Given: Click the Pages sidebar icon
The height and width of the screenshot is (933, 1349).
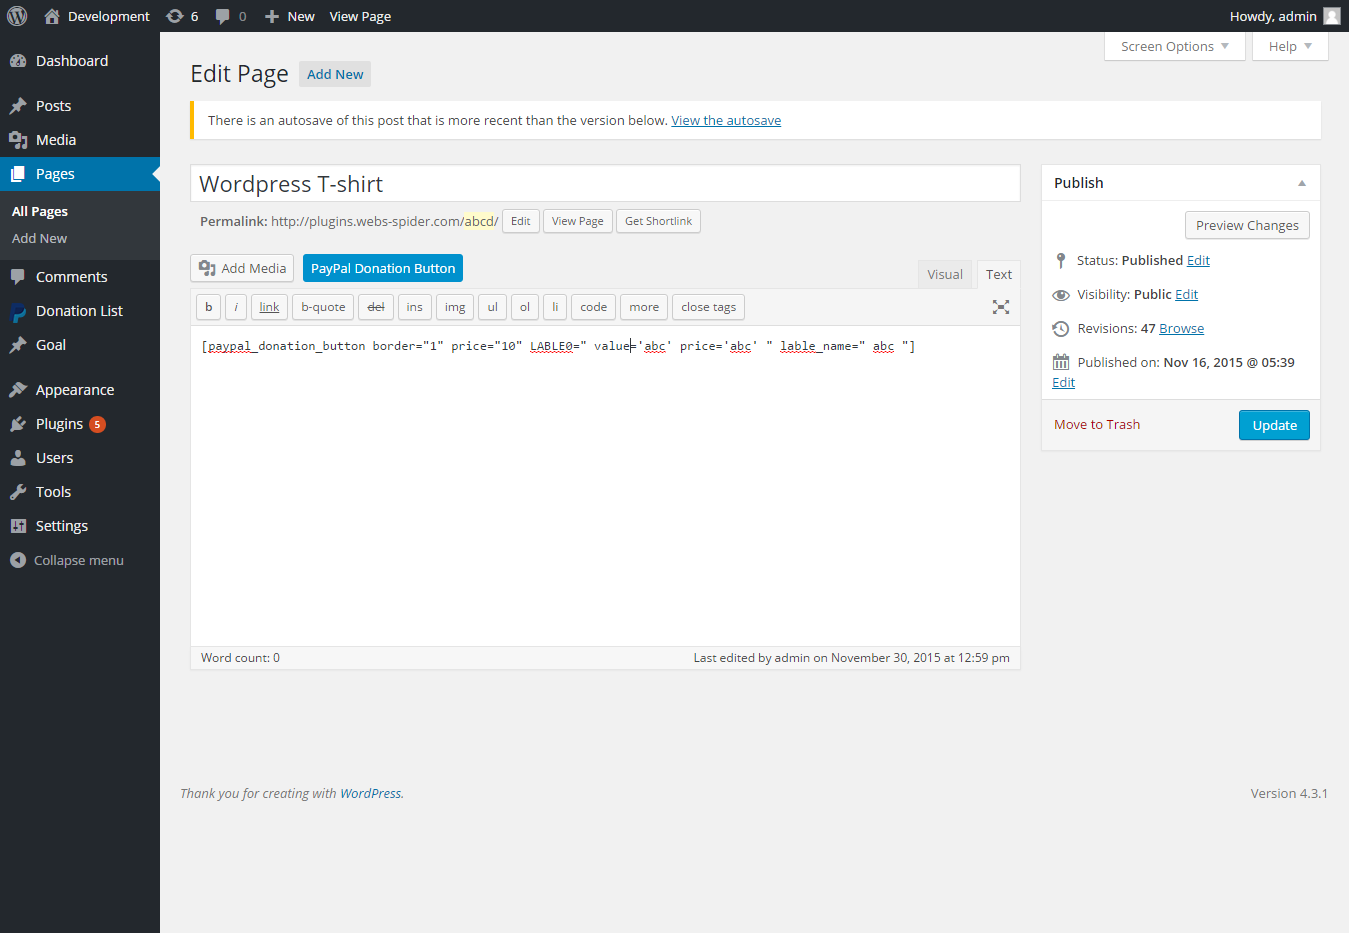Looking at the screenshot, I should [x=18, y=174].
